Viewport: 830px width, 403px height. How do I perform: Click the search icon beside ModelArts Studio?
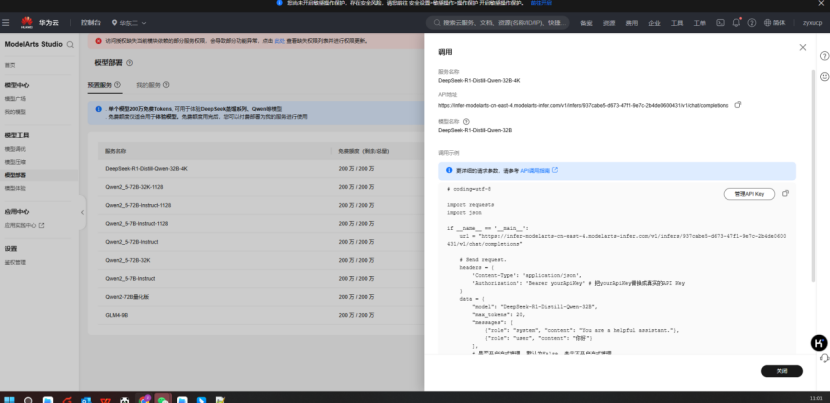(70, 44)
